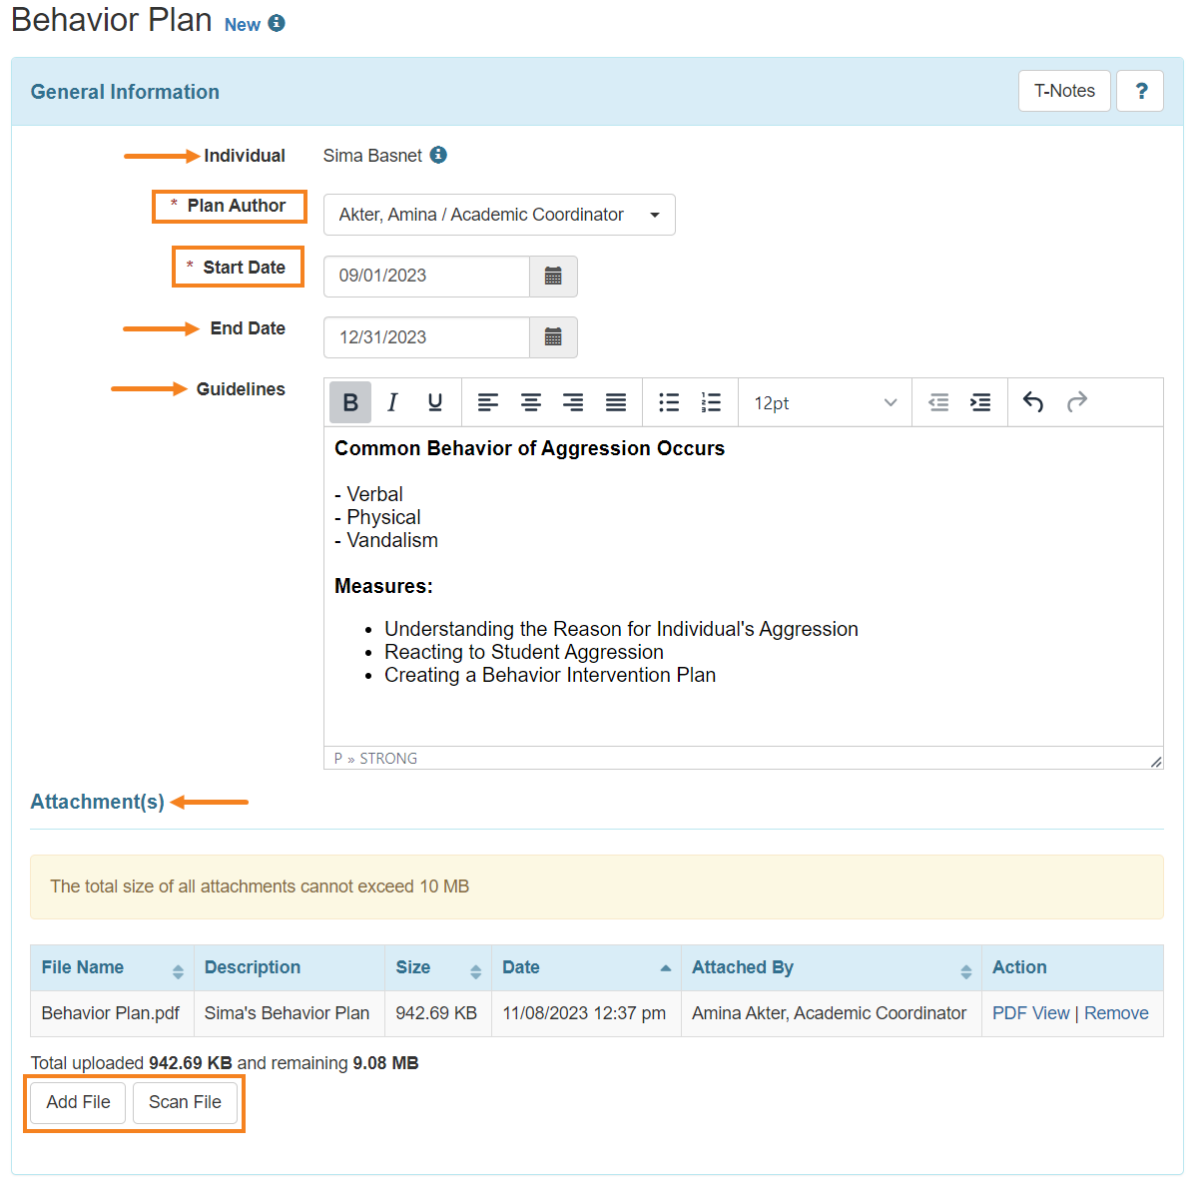Image resolution: width=1200 pixels, height=1177 pixels.
Task: Insert a numbered list in the editor
Action: coord(710,402)
